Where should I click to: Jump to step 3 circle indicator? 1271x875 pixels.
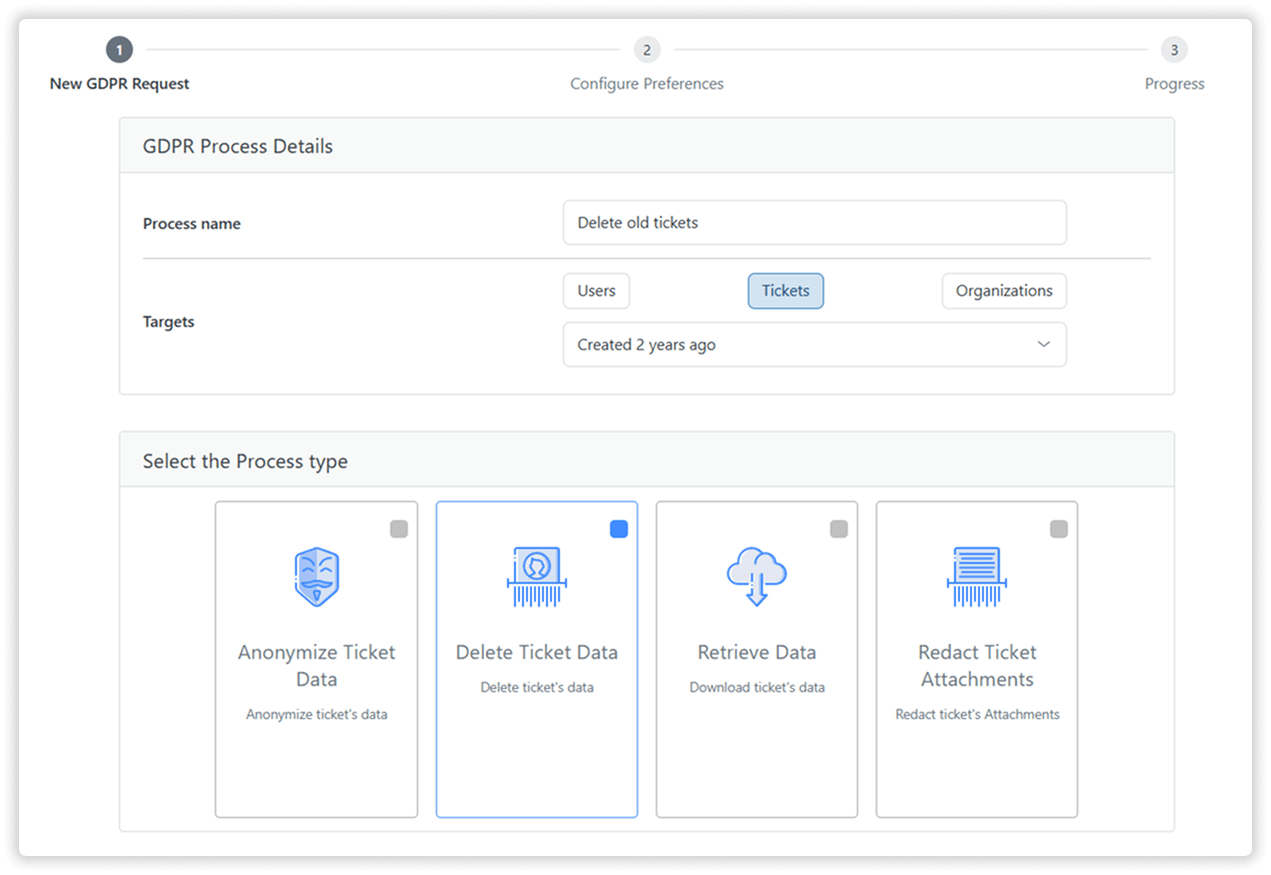pos(1174,50)
